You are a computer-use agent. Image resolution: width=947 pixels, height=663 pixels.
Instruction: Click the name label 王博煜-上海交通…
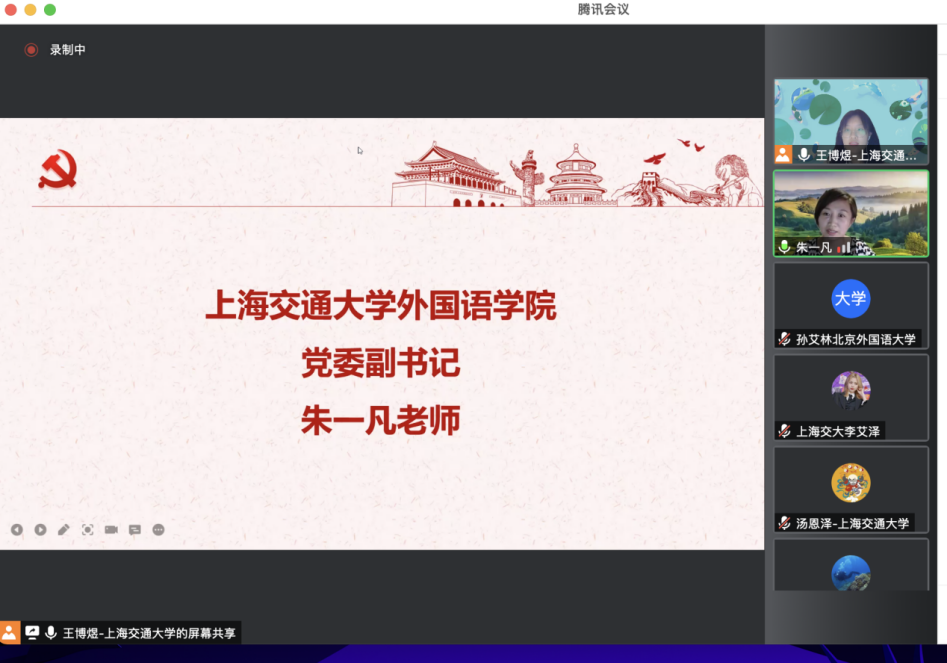coord(866,155)
